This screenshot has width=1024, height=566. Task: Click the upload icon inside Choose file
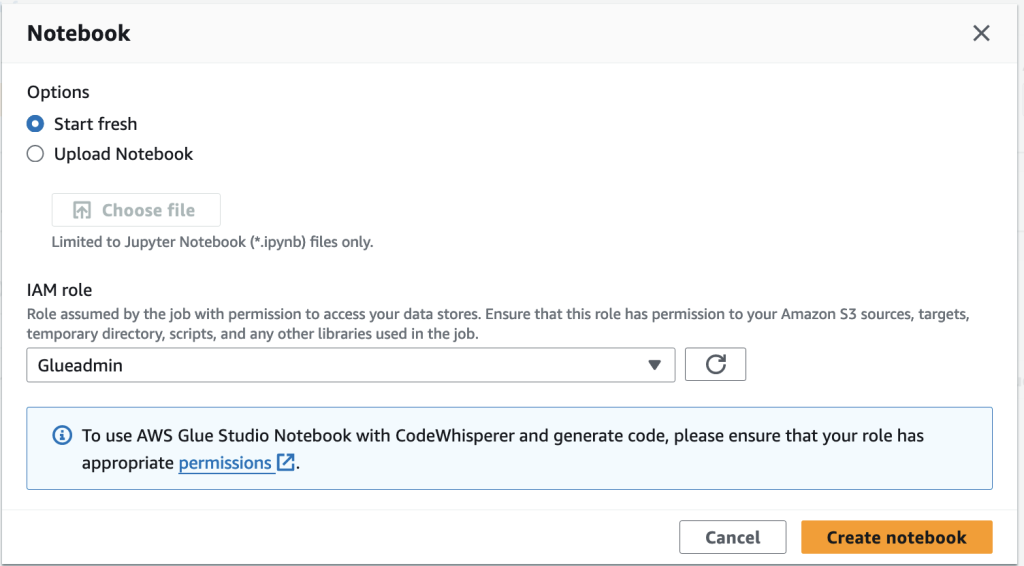tap(82, 210)
